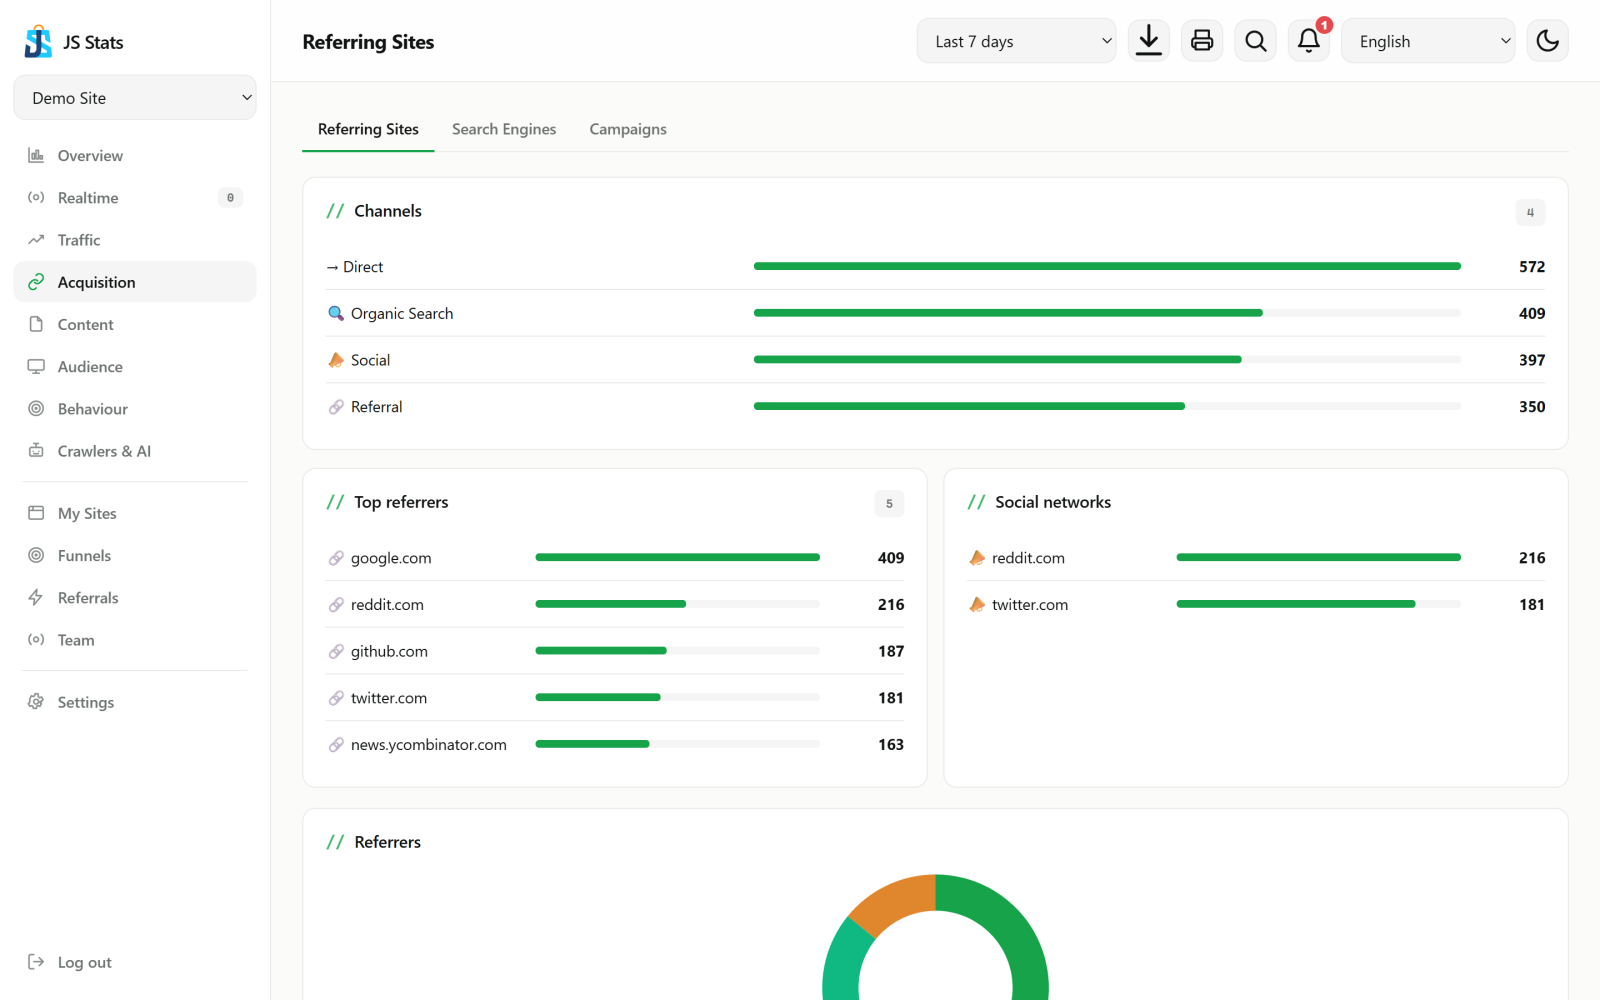The width and height of the screenshot is (1600, 1000).
Task: Click the Direct channel progress bar
Action: [1107, 266]
